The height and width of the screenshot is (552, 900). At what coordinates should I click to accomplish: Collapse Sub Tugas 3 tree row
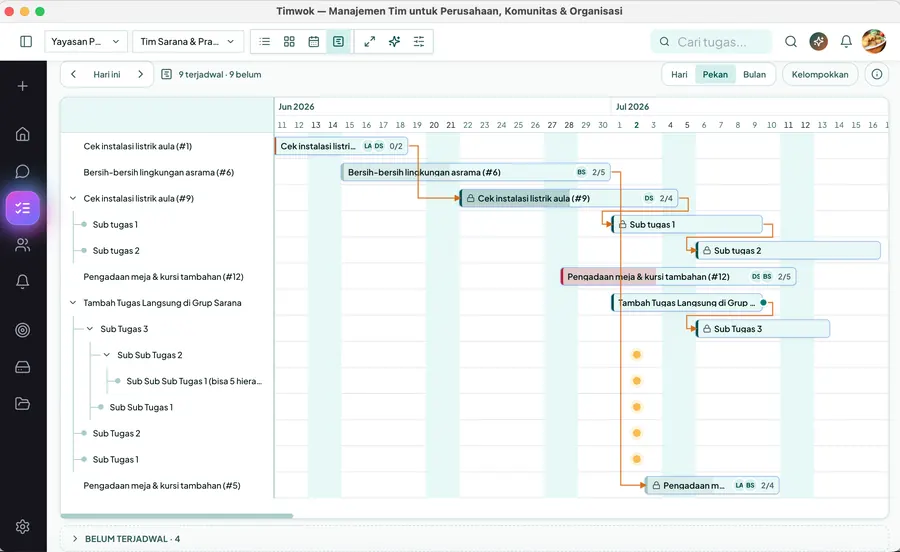(x=90, y=329)
